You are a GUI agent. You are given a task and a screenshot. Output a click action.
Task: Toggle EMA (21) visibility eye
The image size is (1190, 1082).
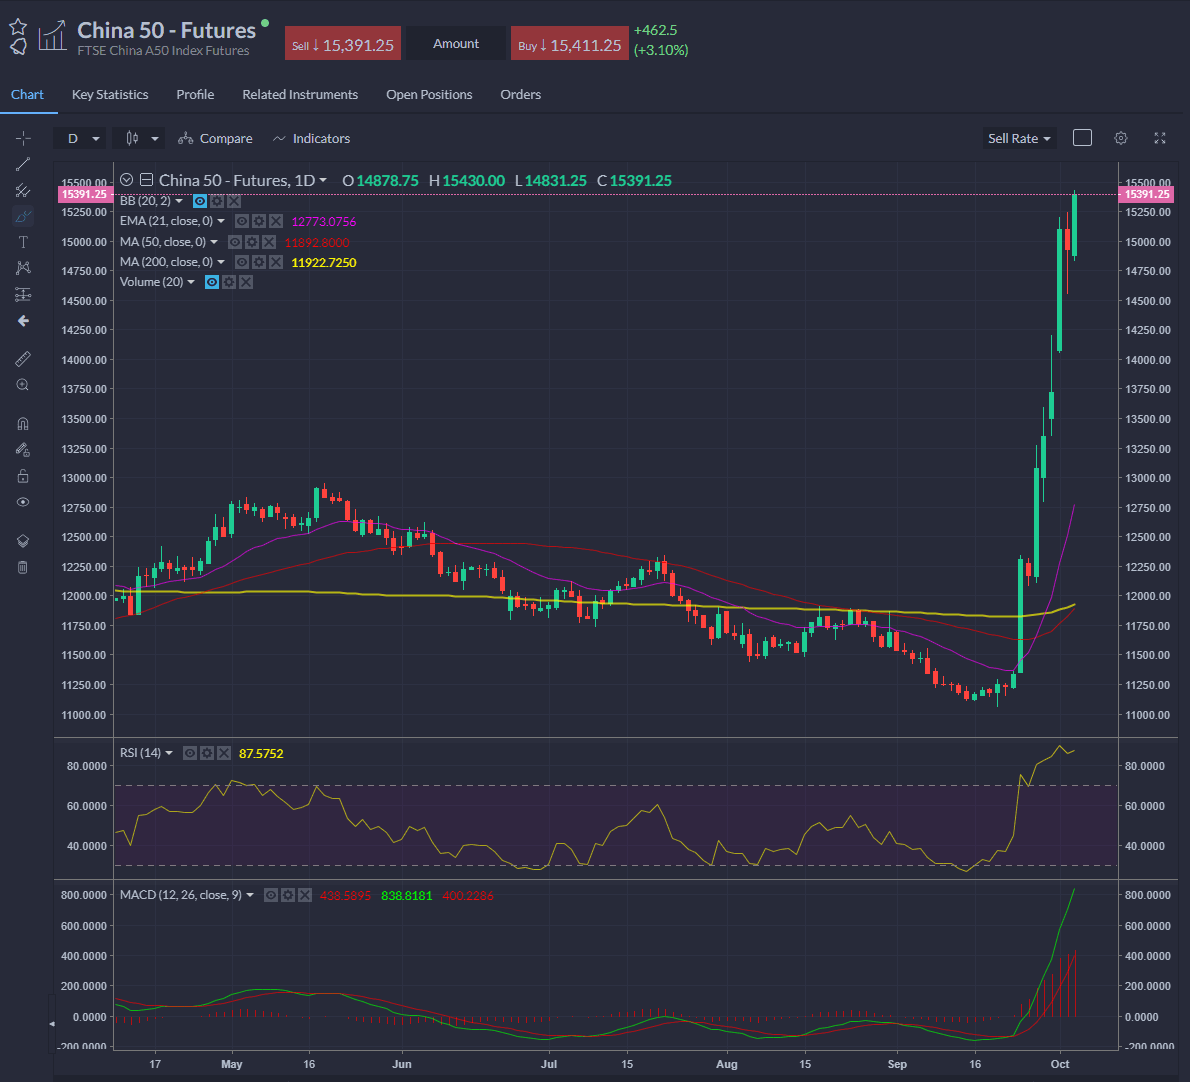pos(241,222)
